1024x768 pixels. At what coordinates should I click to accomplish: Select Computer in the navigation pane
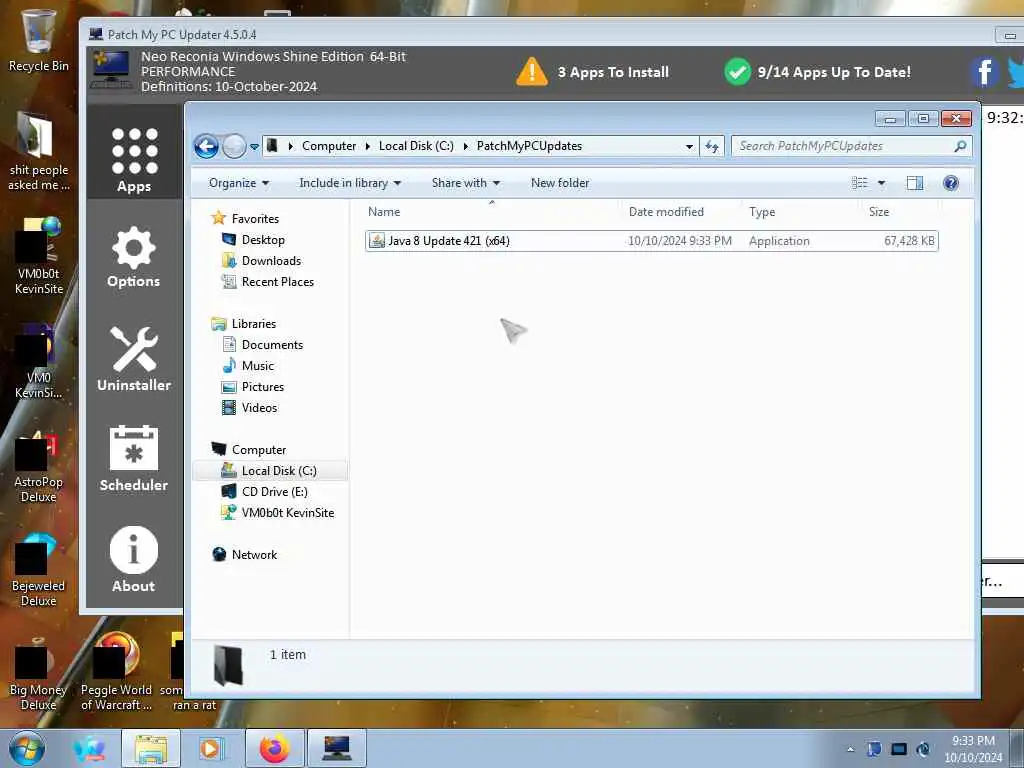click(249, 450)
